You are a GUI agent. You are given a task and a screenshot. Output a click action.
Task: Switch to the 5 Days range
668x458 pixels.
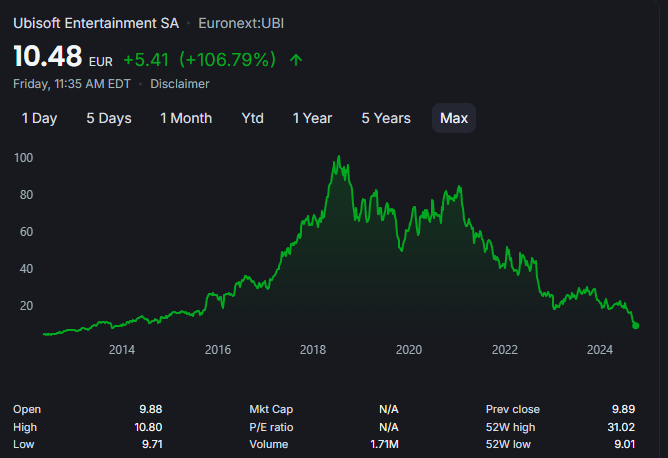[x=109, y=118]
